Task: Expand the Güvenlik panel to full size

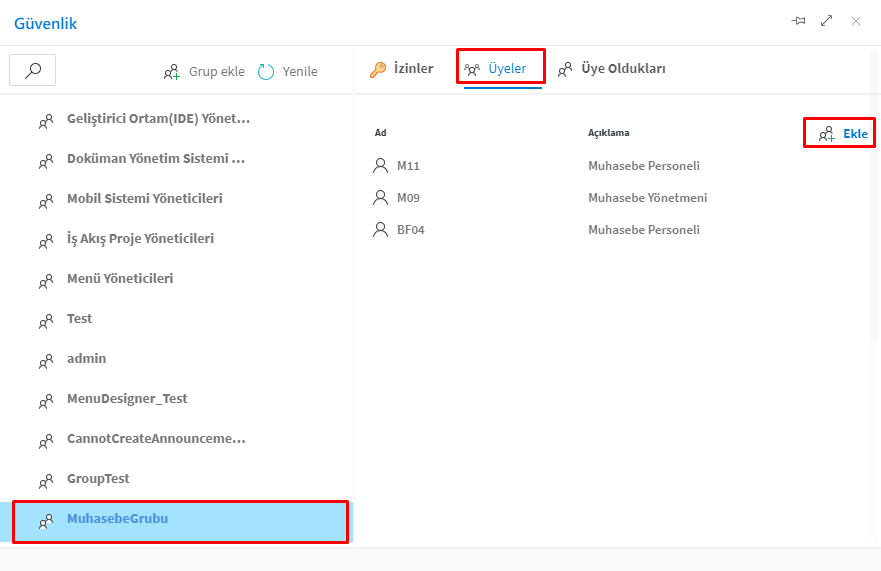Action: pos(827,21)
